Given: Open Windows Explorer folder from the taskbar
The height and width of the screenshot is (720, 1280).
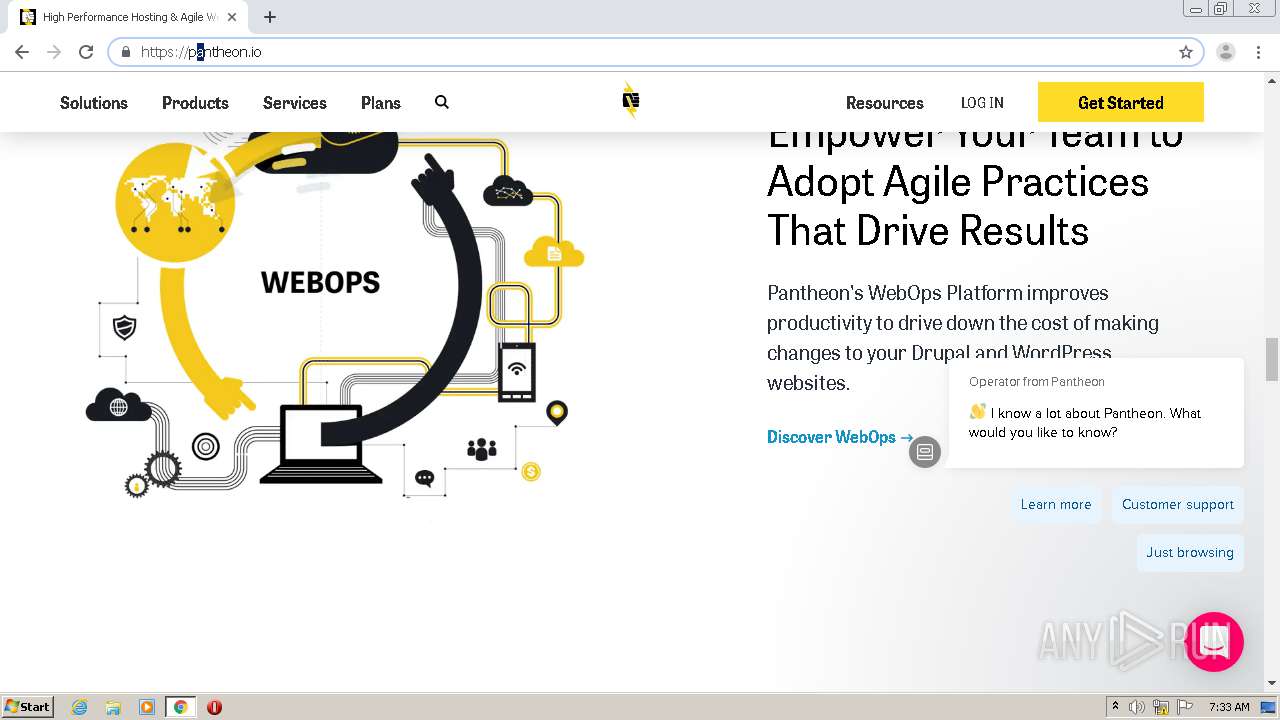Looking at the screenshot, I should click(113, 707).
